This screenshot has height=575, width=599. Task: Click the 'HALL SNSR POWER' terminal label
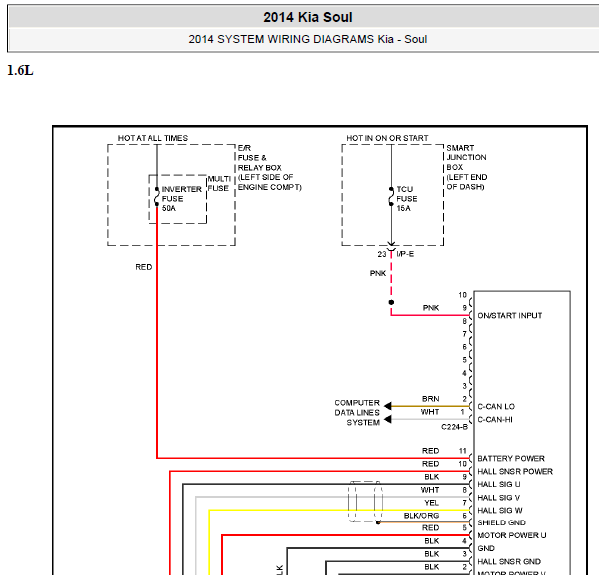[x=515, y=471]
